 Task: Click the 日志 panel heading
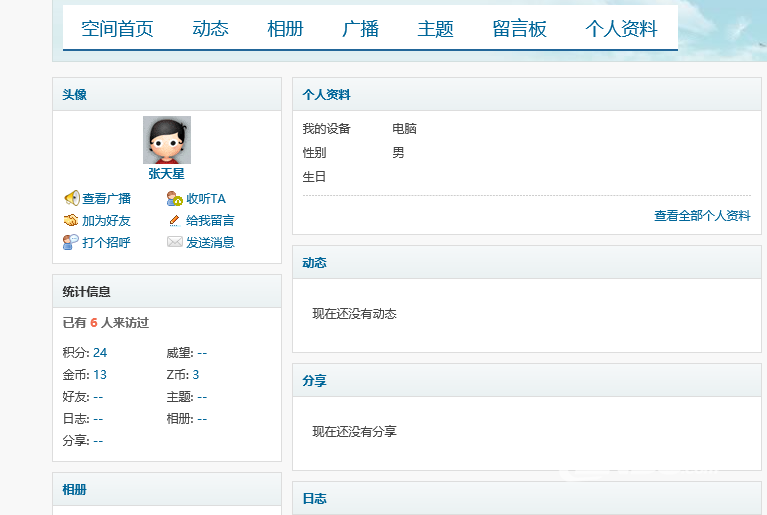click(x=314, y=498)
